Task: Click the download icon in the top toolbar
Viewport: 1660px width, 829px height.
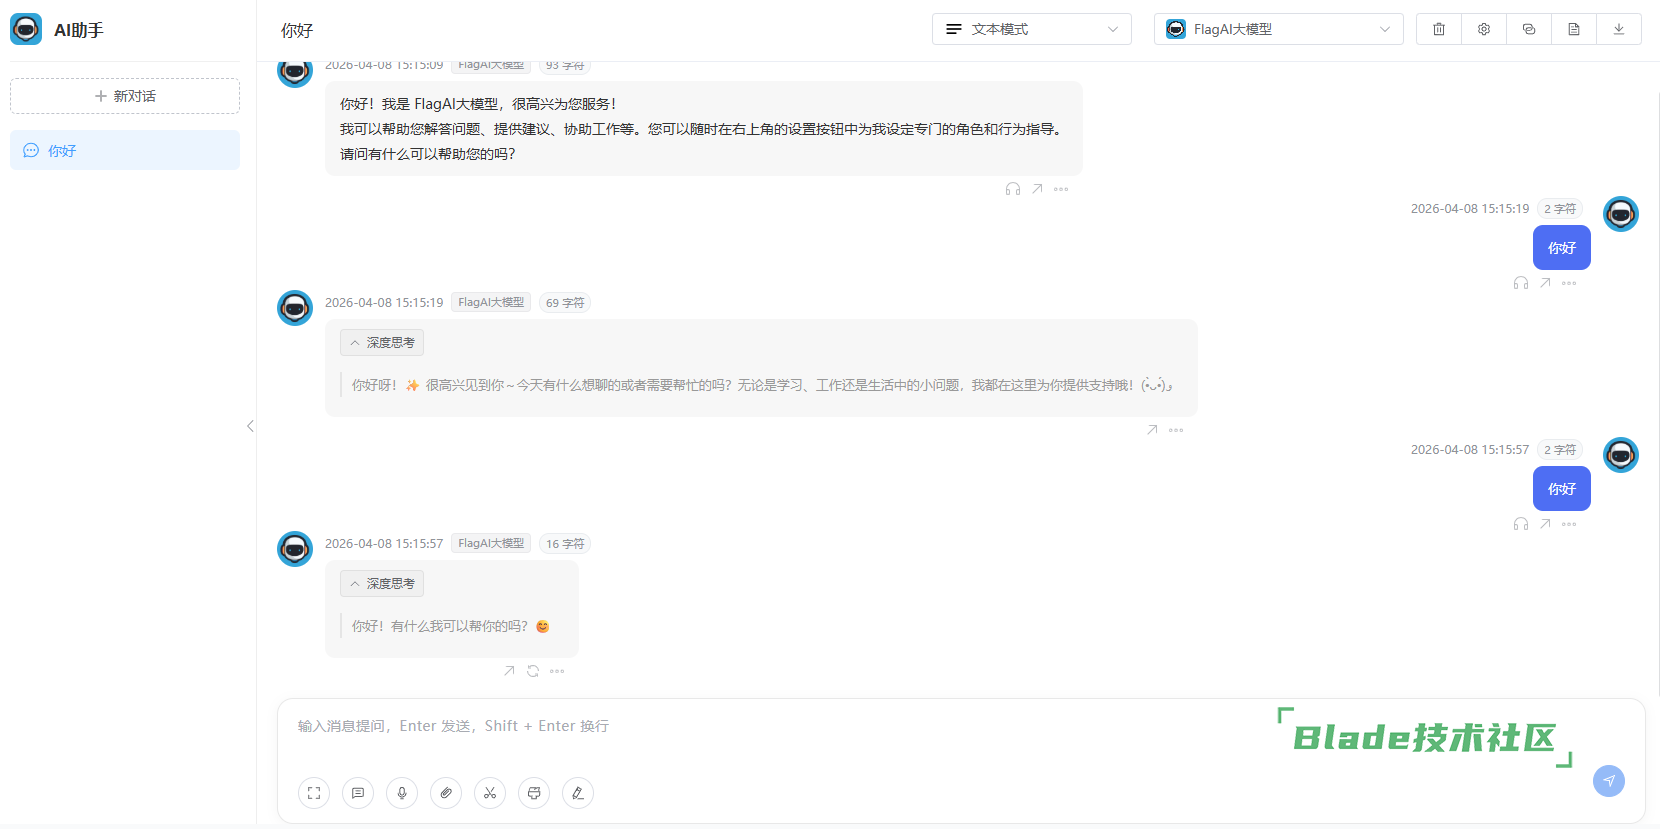Action: 1619,29
